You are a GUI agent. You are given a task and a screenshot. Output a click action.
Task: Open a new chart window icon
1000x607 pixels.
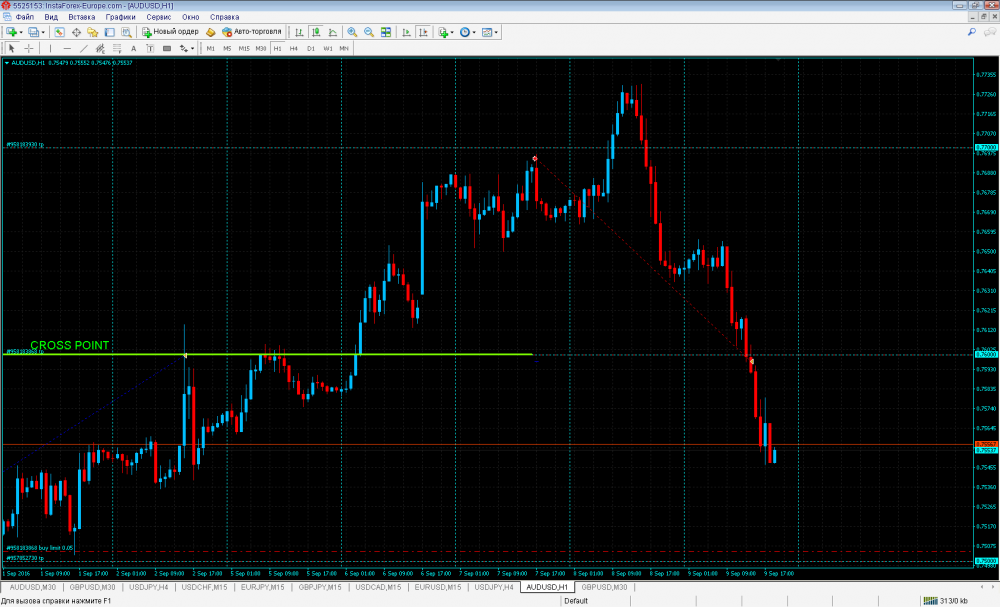coord(11,32)
